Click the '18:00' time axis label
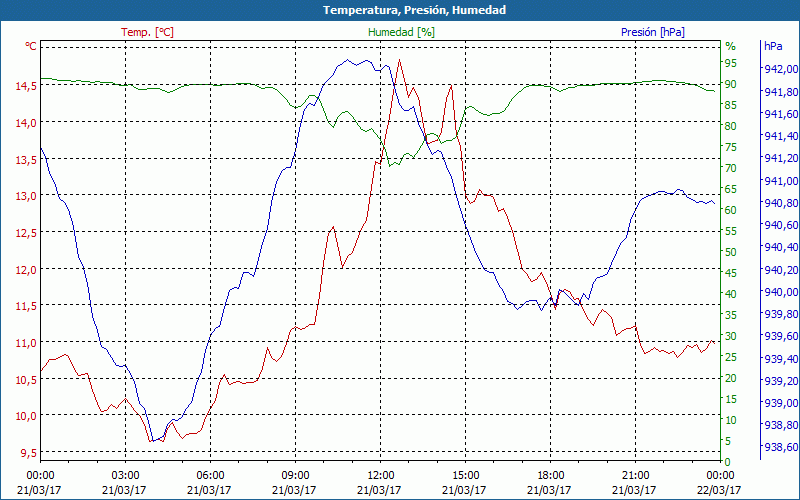800x500 pixels. pyautogui.click(x=549, y=477)
